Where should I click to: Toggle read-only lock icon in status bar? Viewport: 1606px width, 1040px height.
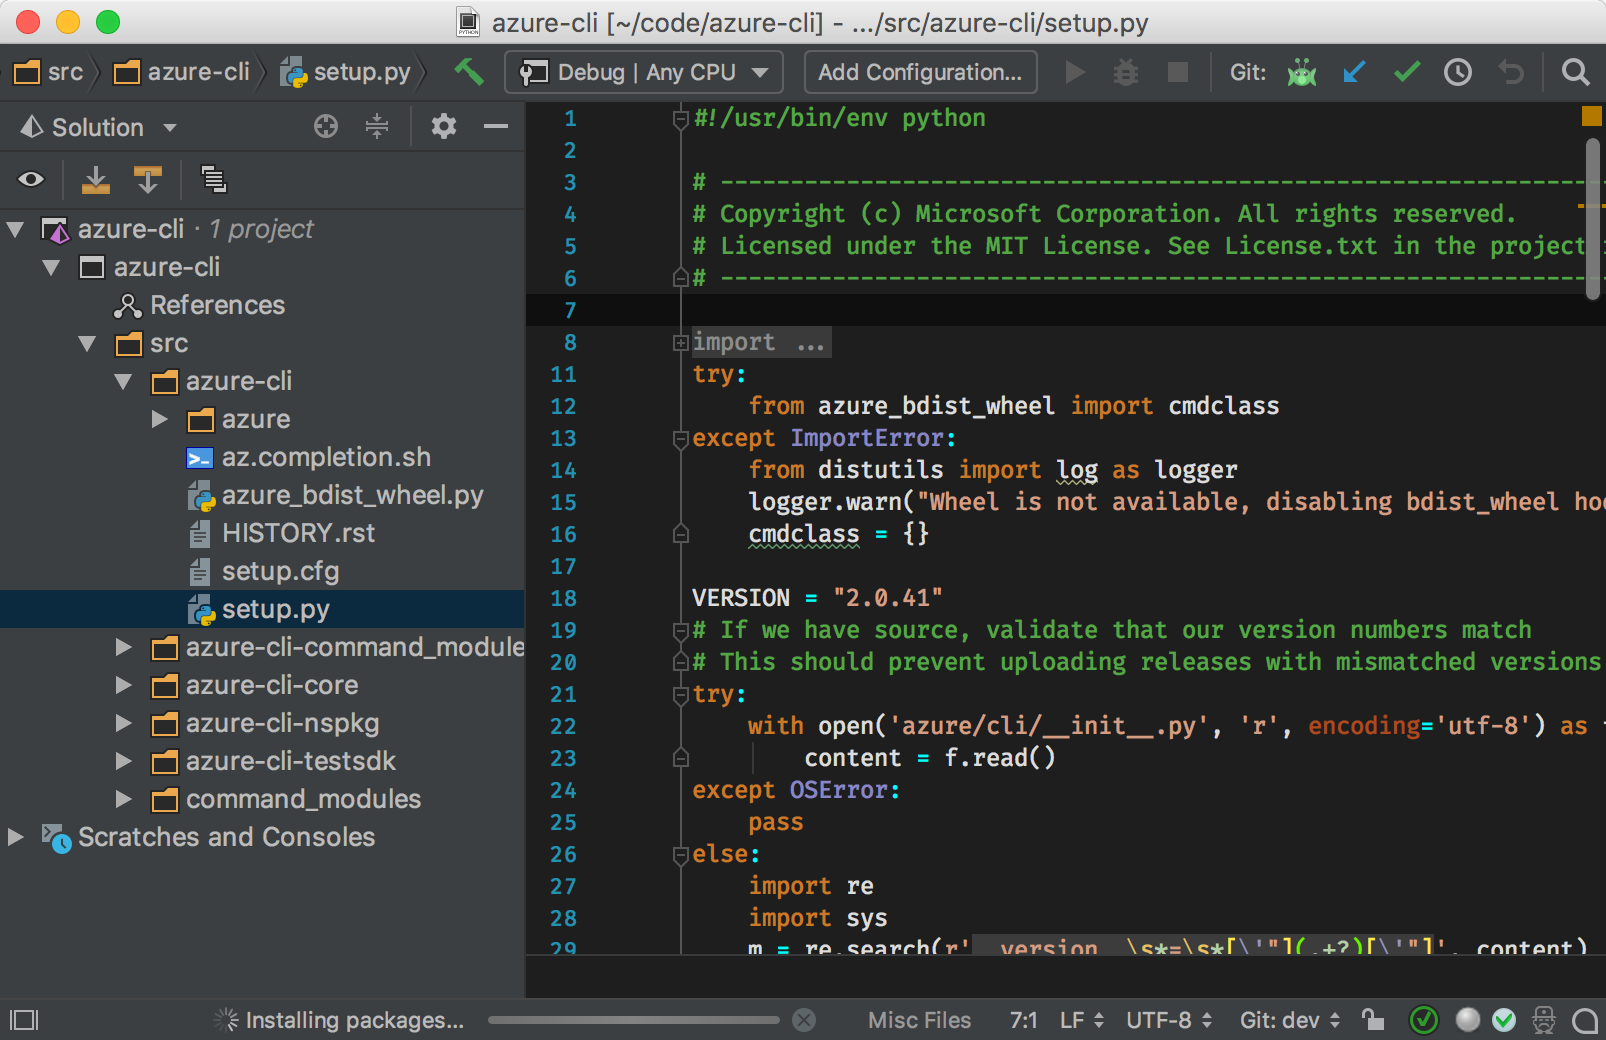pyautogui.click(x=1373, y=1020)
